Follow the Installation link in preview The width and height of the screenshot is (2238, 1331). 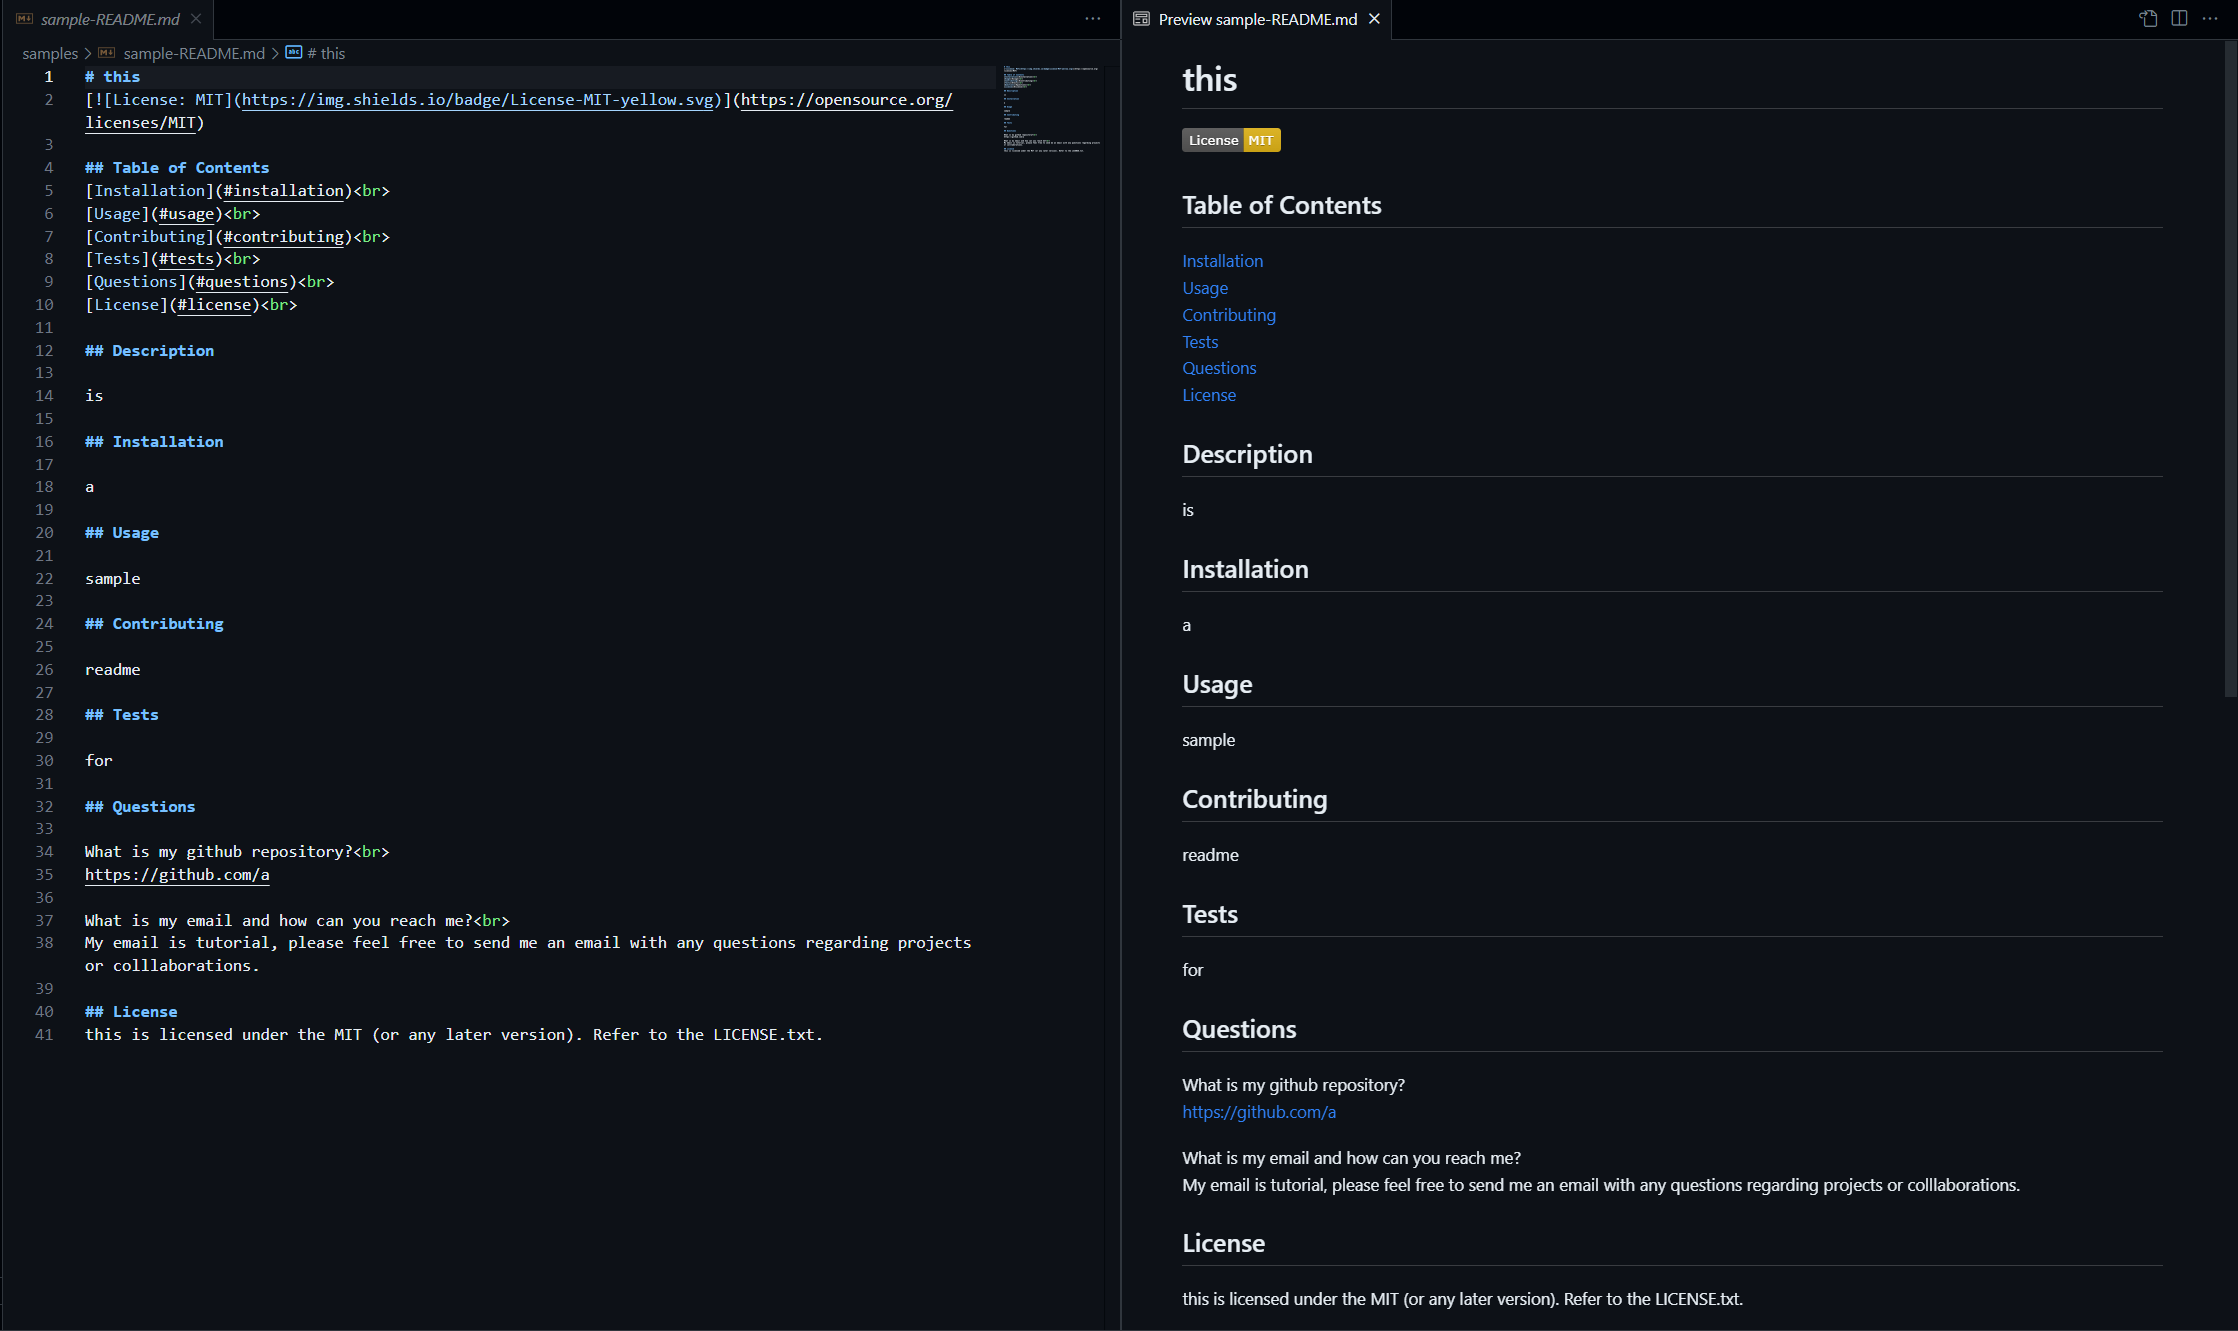[x=1222, y=261]
